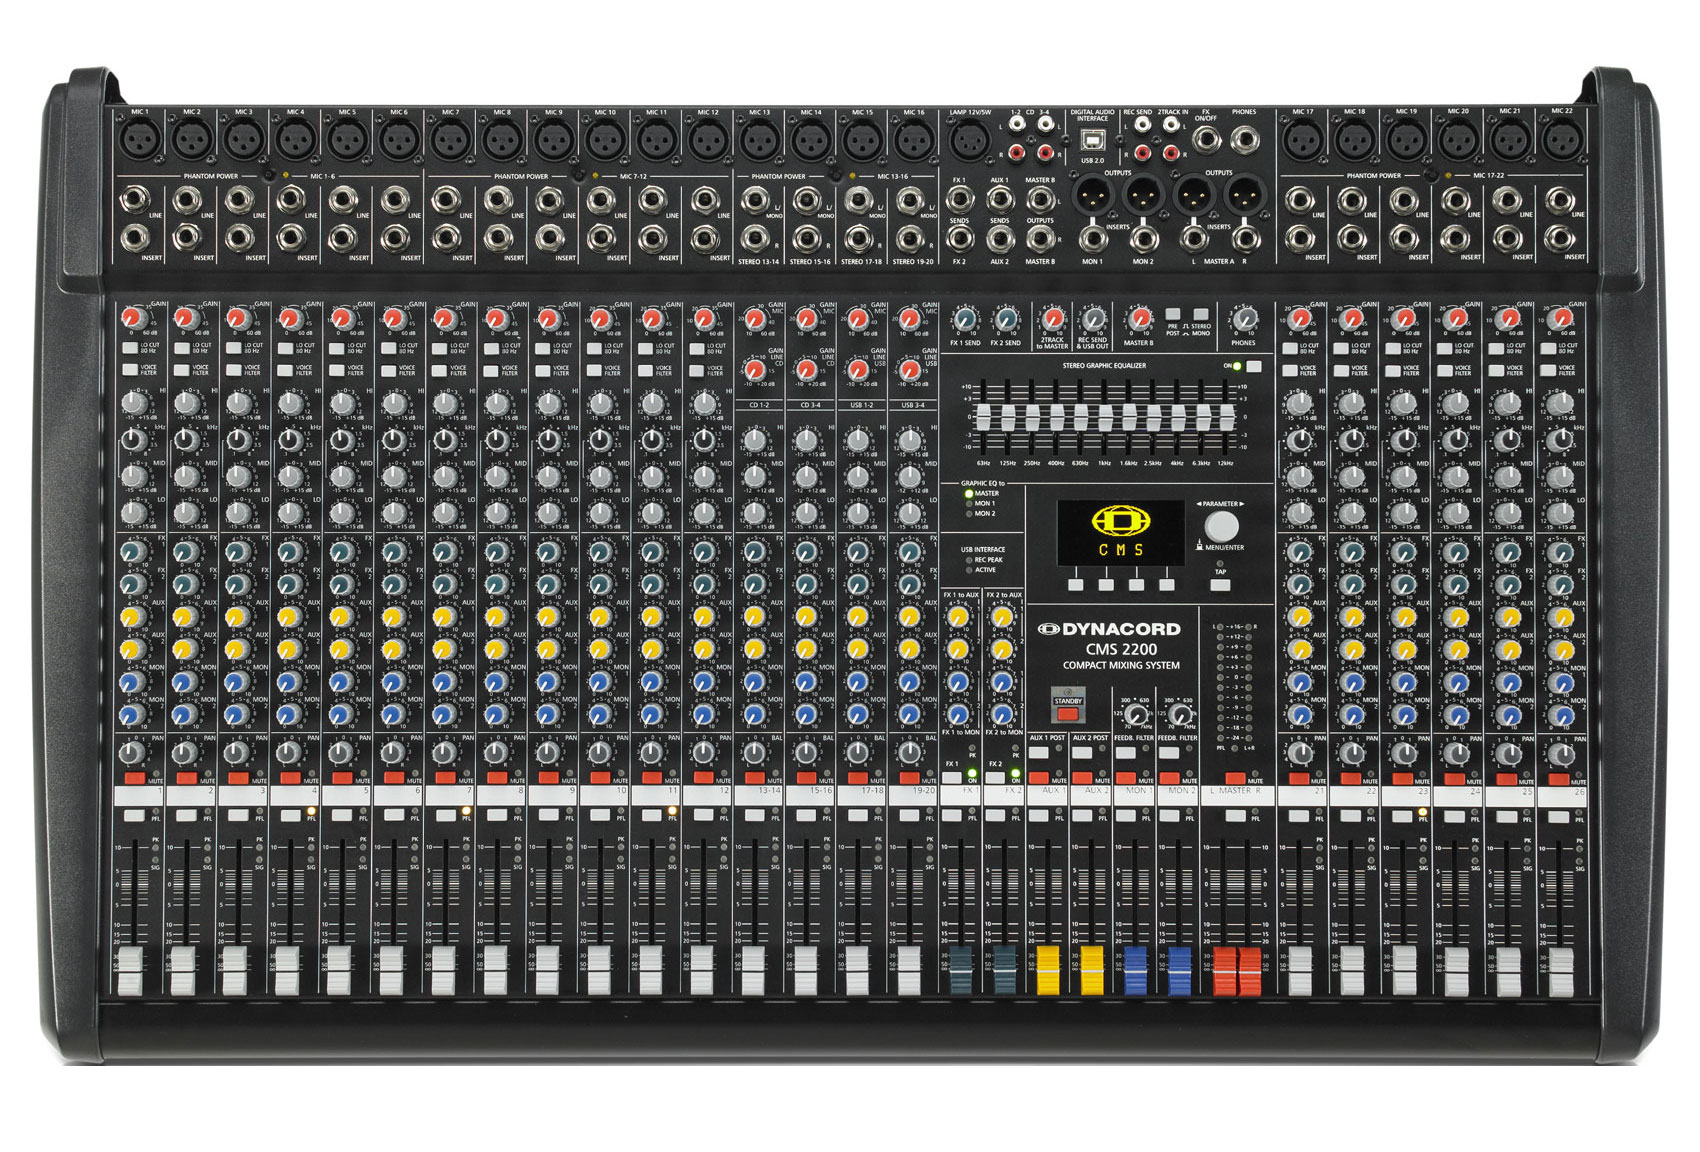Enable VOICE FILTER on channel 3
The image size is (1700, 1152).
[x=233, y=370]
